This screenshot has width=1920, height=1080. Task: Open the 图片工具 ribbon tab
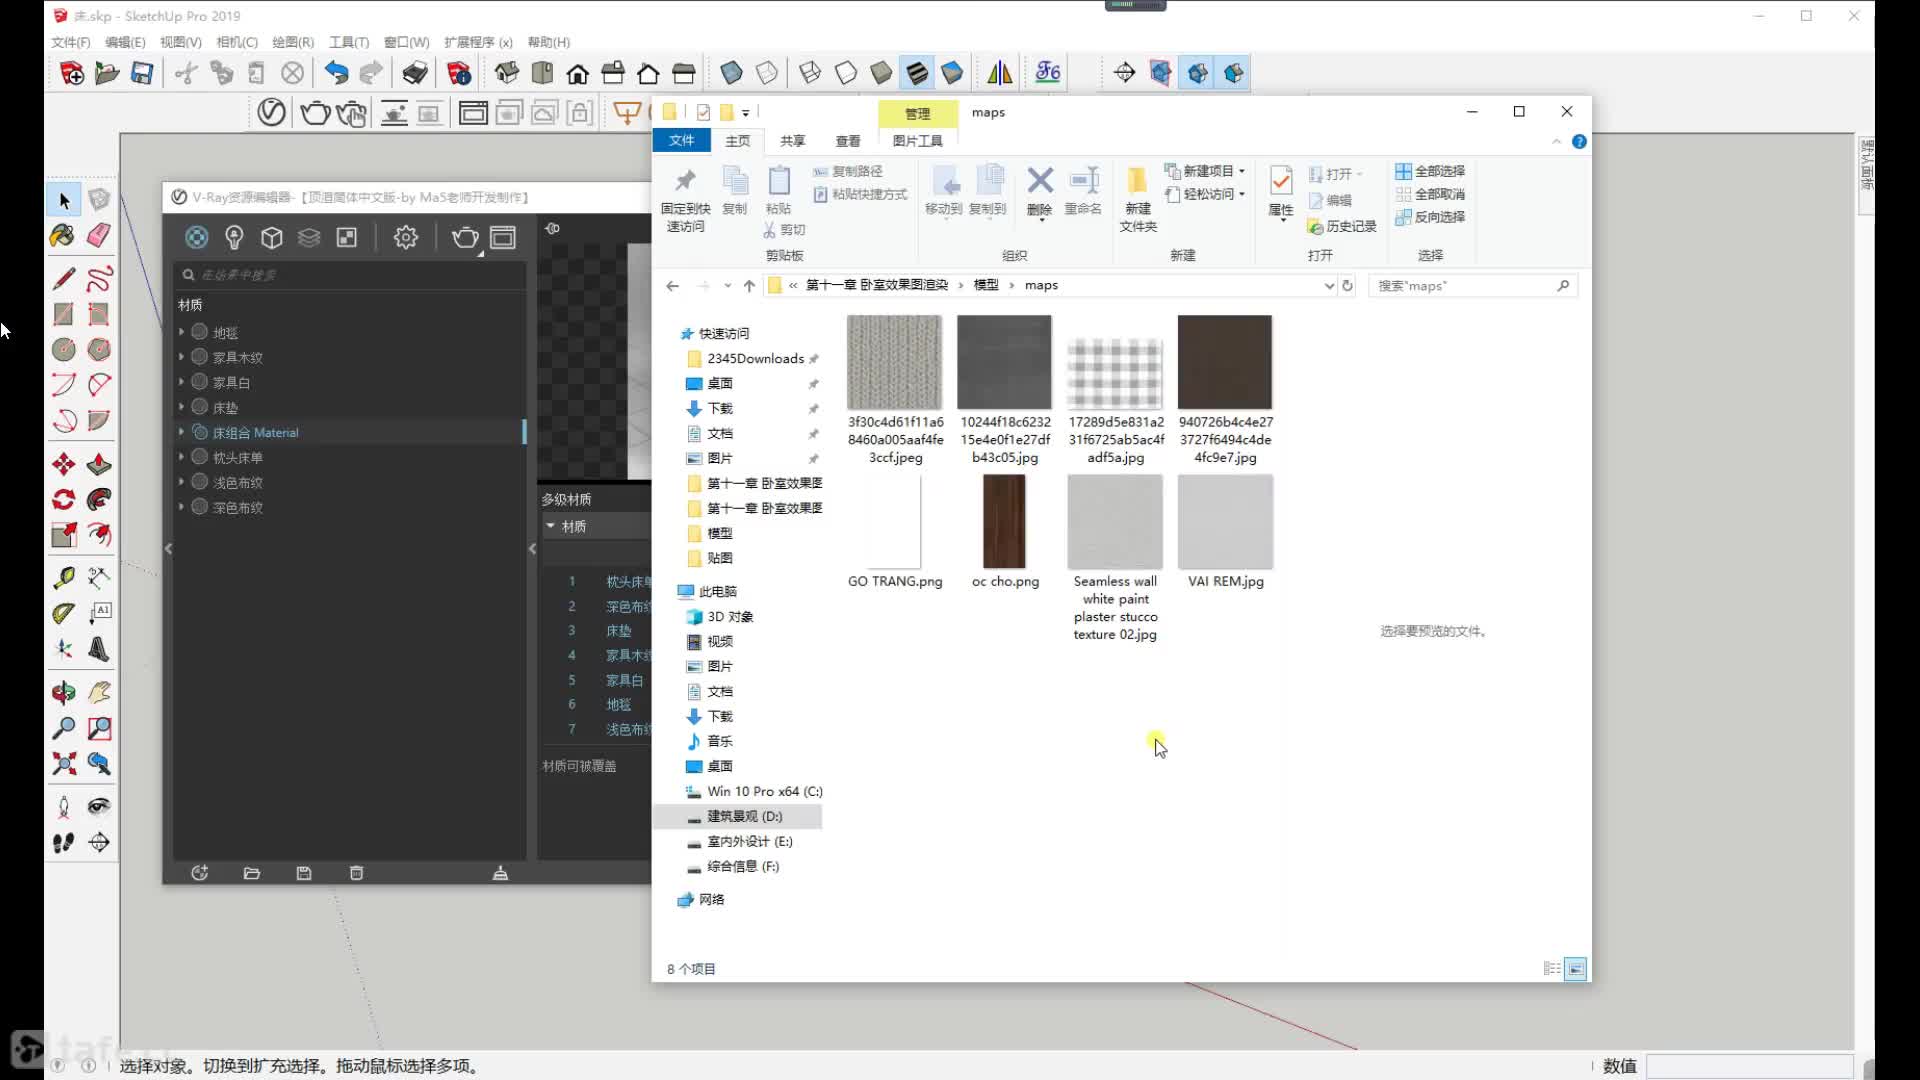pyautogui.click(x=917, y=141)
